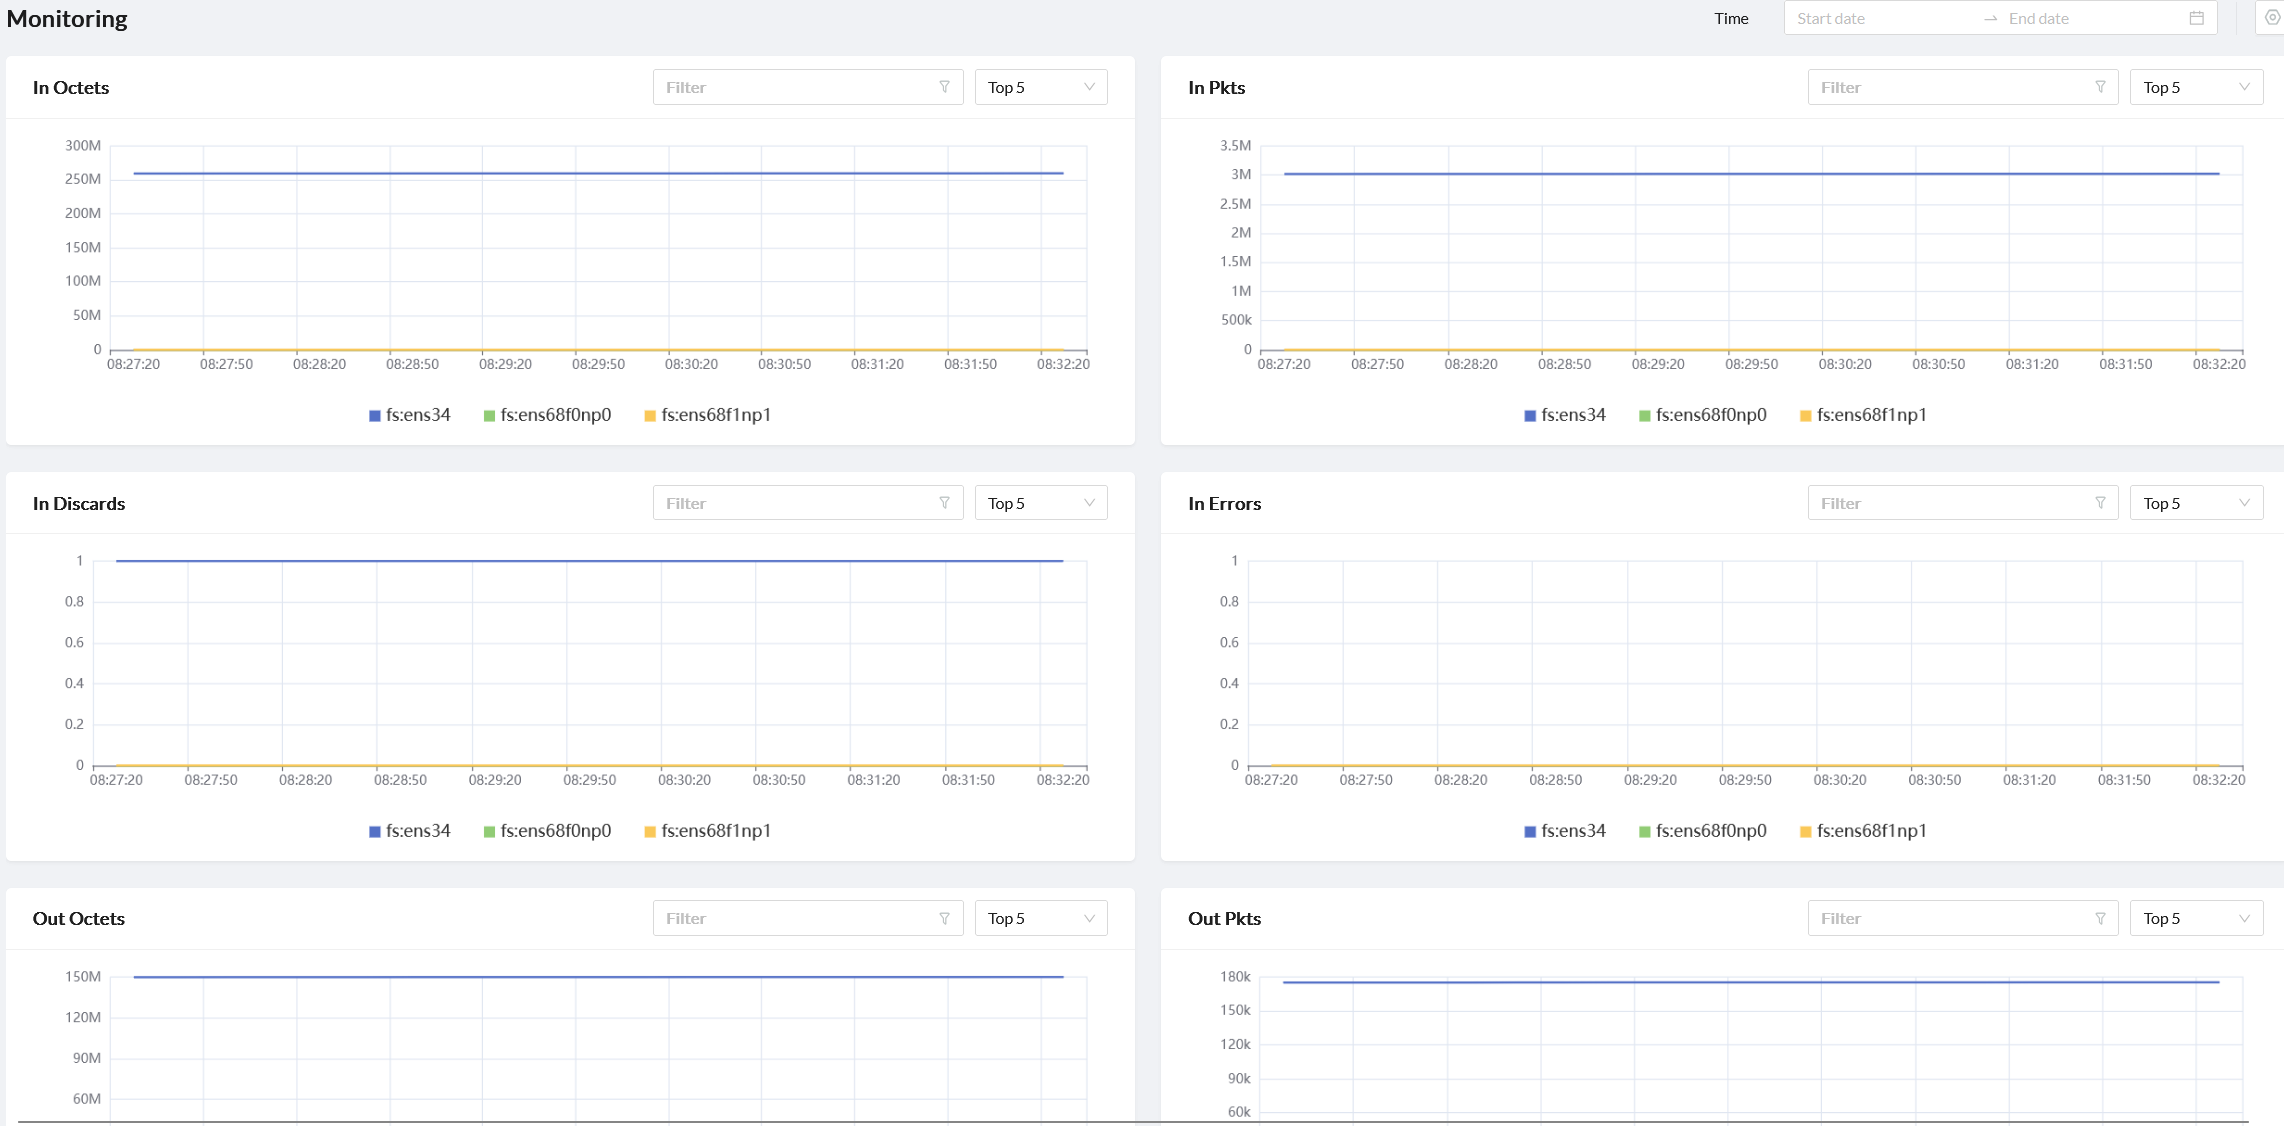The width and height of the screenshot is (2284, 1126).
Task: Open Top 5 dropdown for In Errors
Action: tap(2195, 503)
